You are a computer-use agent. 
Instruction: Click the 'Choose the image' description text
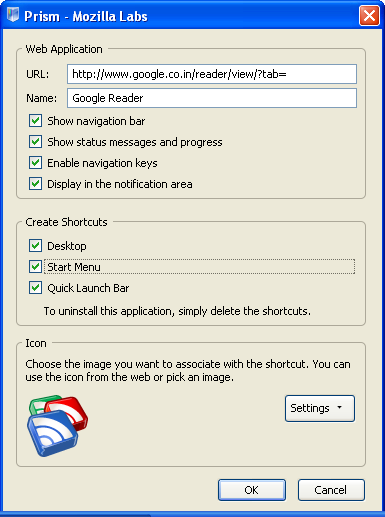188,371
